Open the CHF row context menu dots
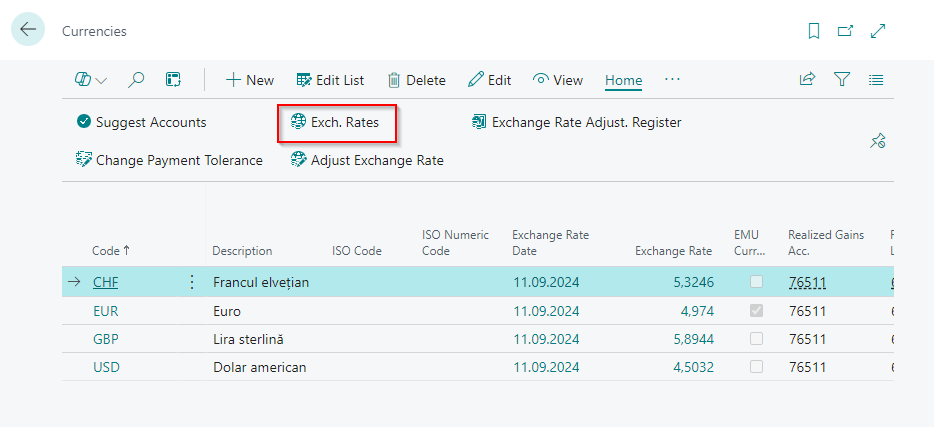The height and width of the screenshot is (427, 934). 192,283
